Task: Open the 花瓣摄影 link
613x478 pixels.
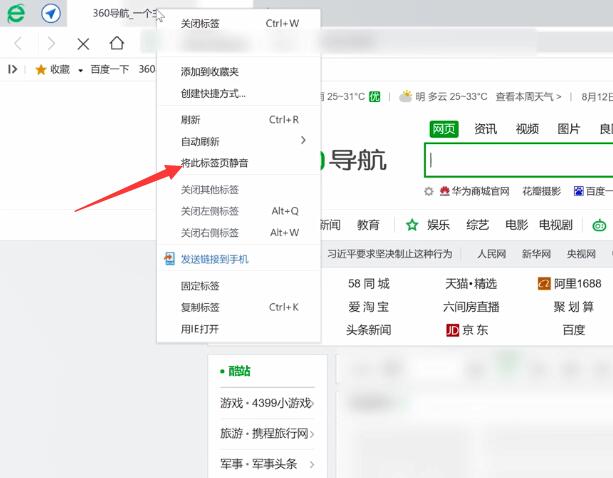Action: coord(541,191)
